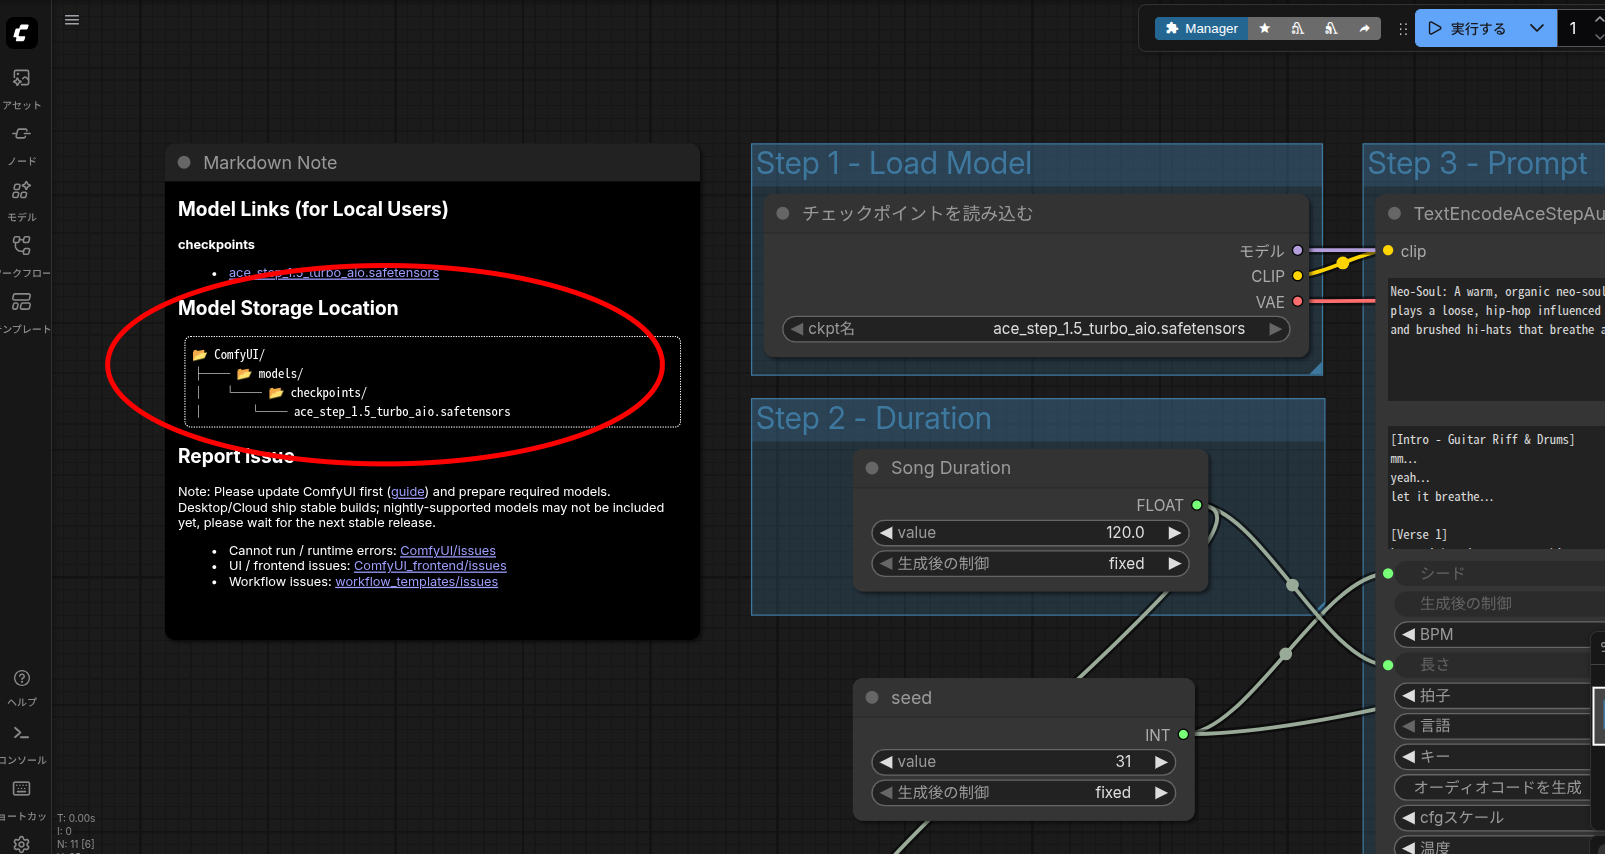Open the ComfyUI/issues link
This screenshot has width=1605, height=854.
[447, 551]
